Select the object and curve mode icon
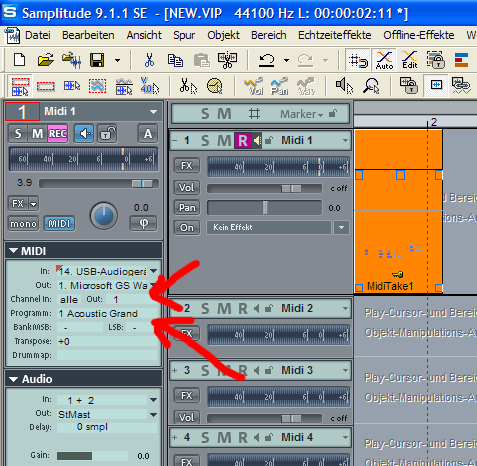This screenshot has height=466, width=477. (x=124, y=86)
